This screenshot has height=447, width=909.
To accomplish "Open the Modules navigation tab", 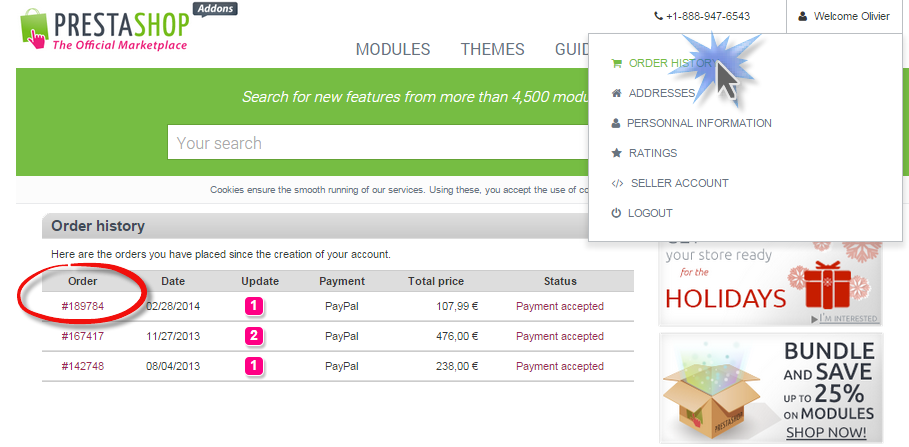I will [x=393, y=49].
